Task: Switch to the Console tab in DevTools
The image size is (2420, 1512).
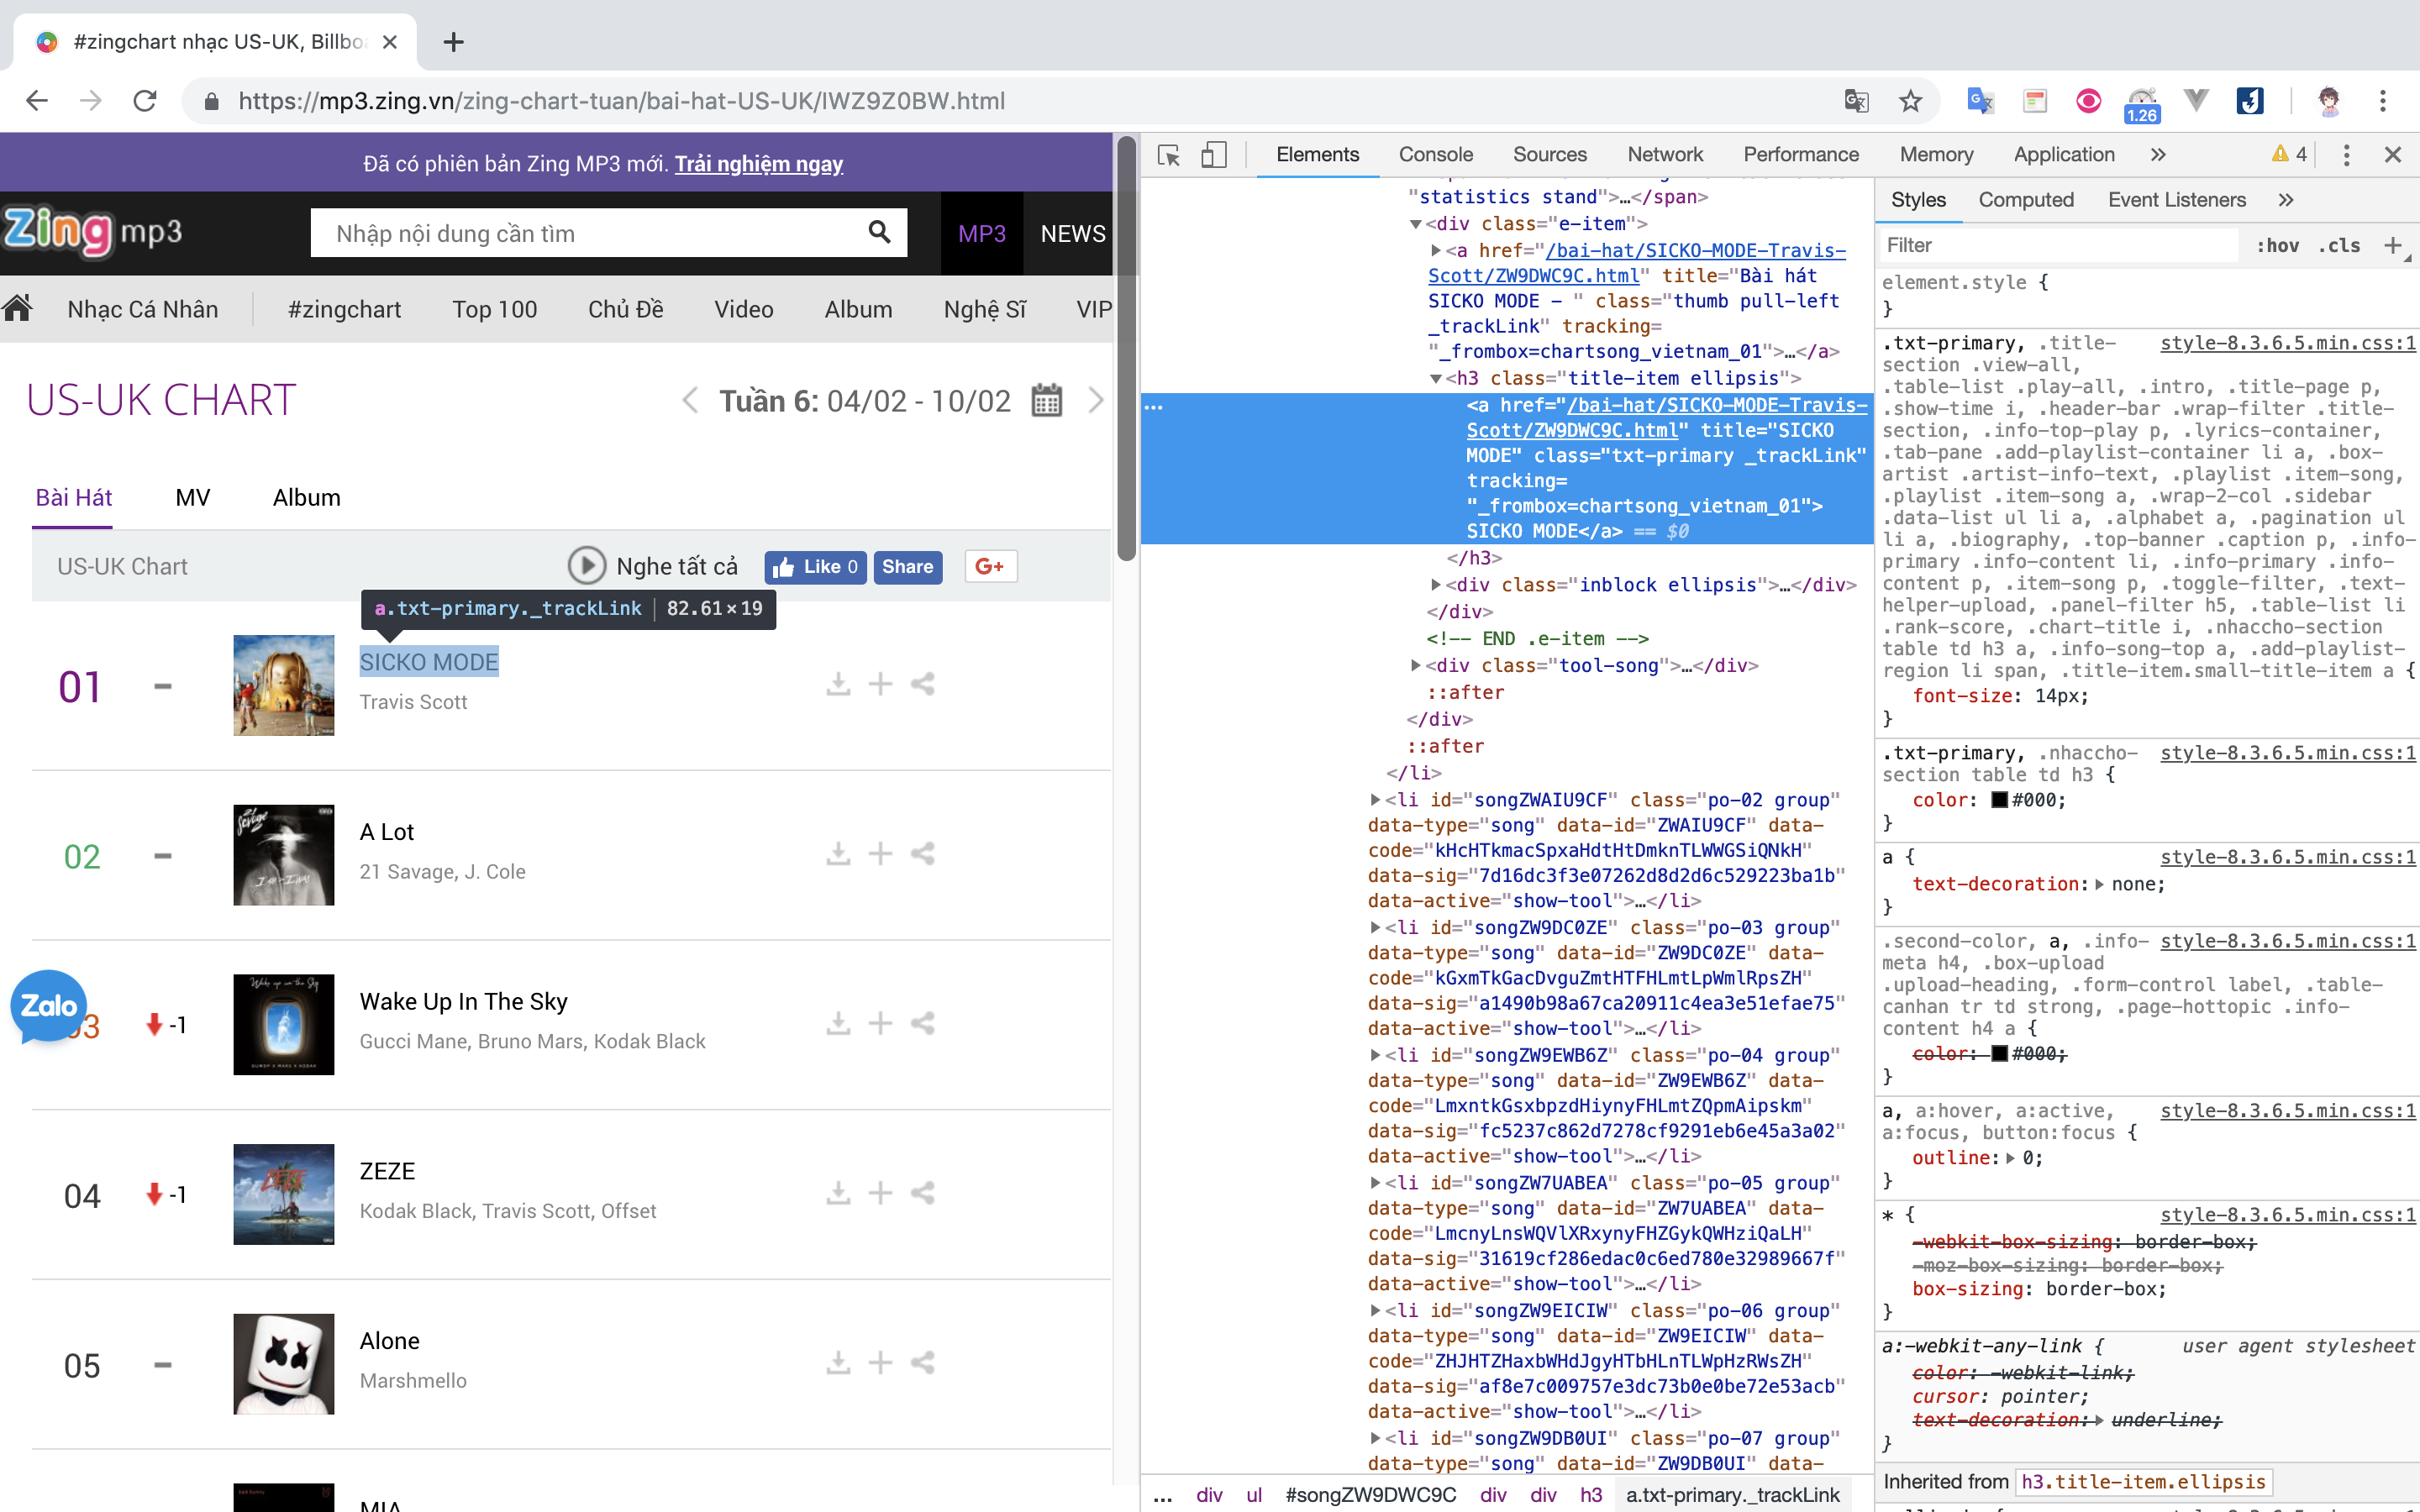Action: pyautogui.click(x=1435, y=155)
